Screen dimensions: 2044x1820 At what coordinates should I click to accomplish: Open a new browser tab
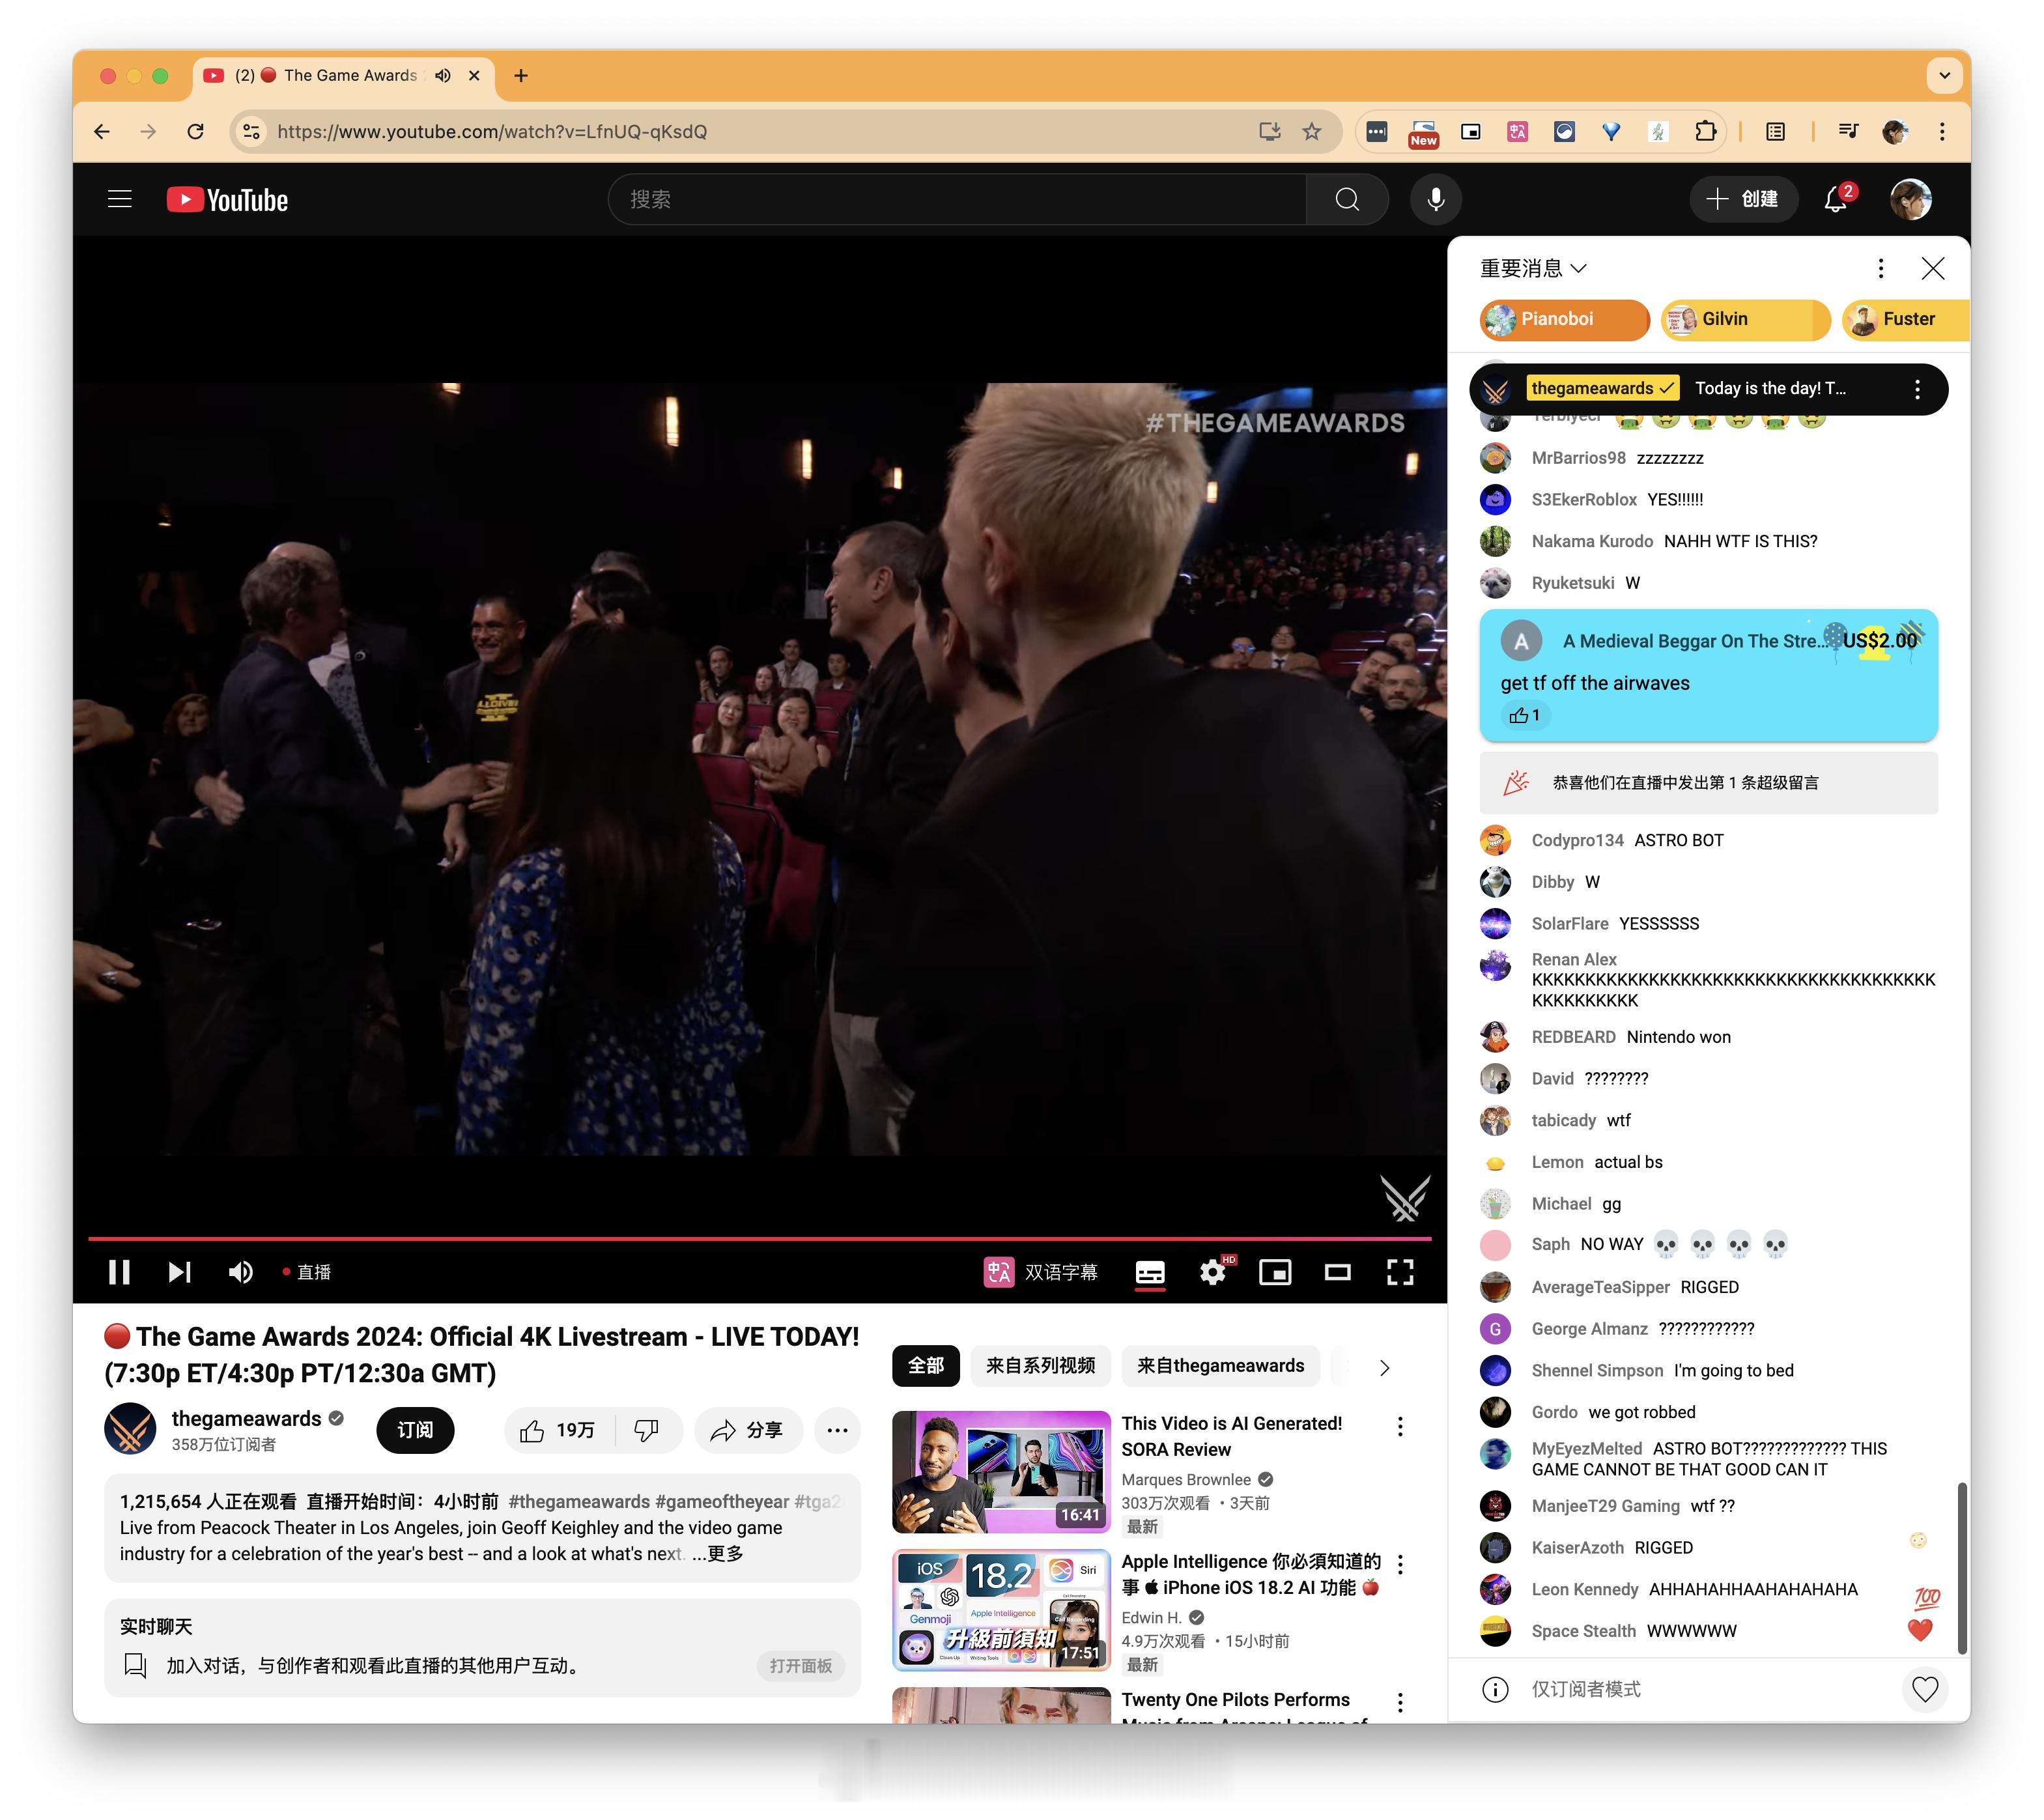[521, 76]
